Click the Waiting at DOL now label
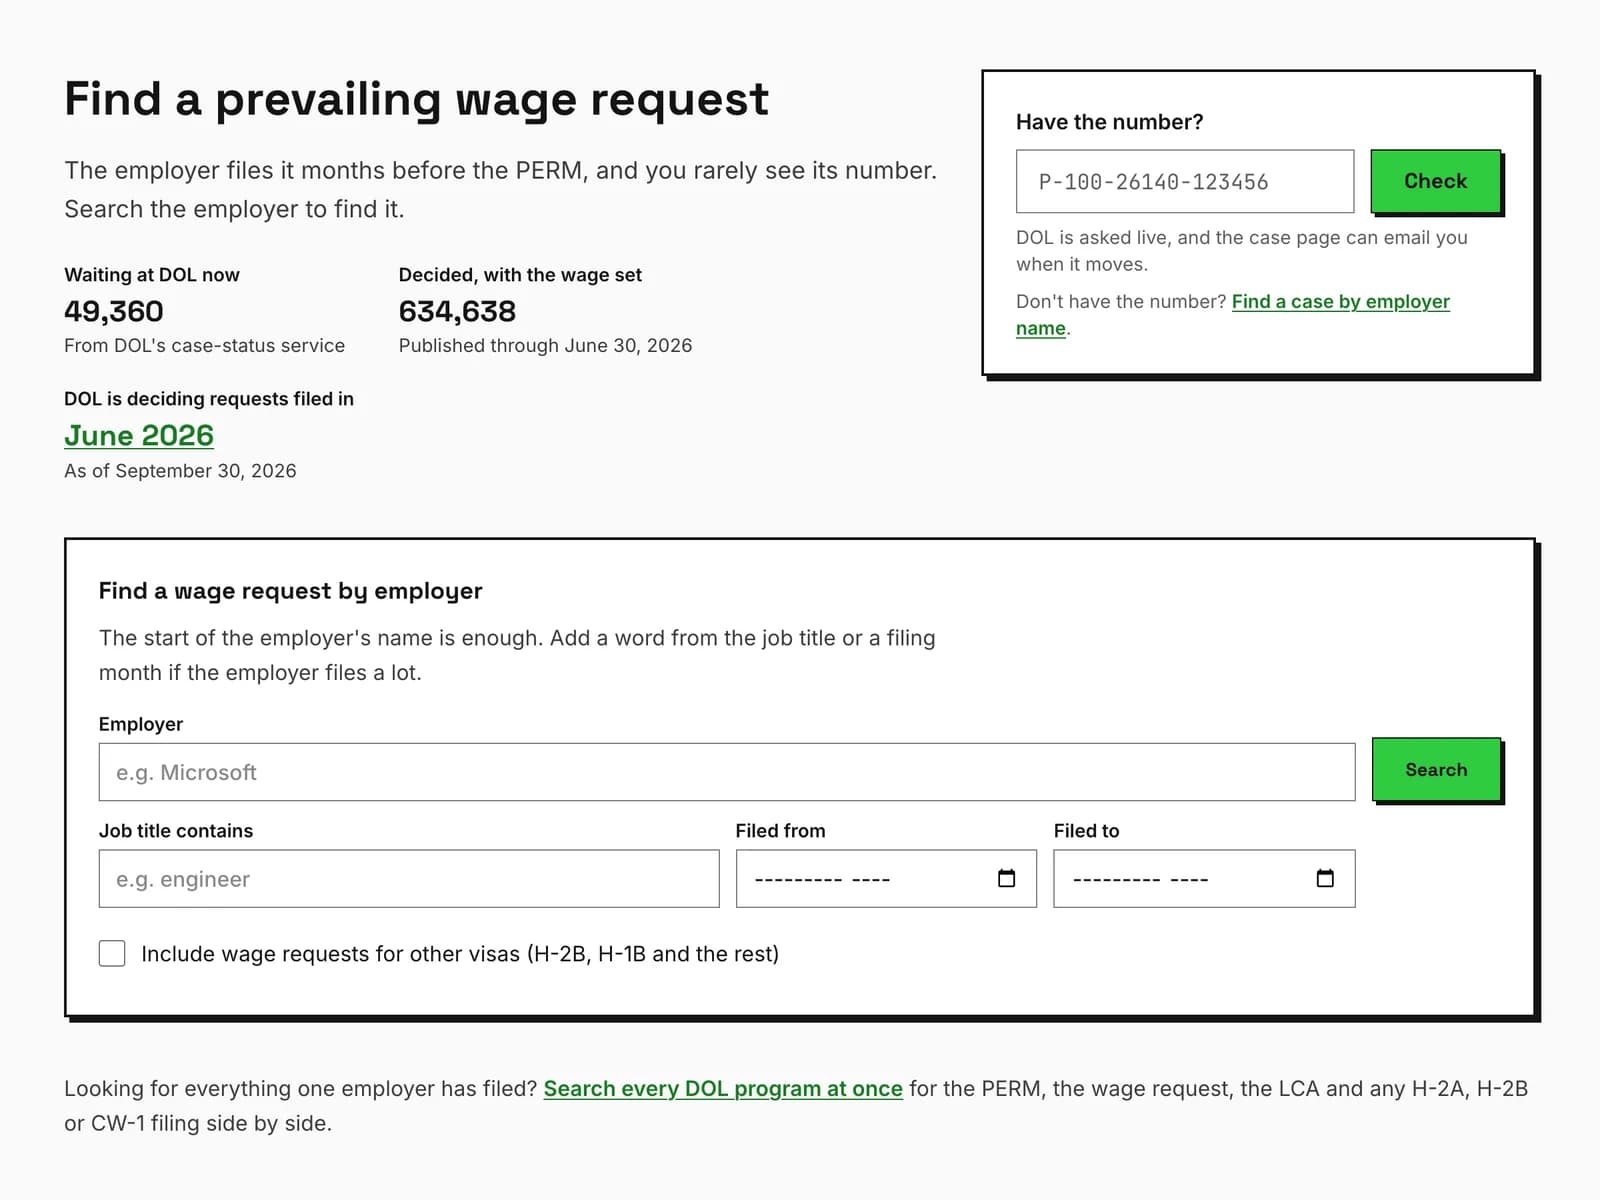This screenshot has height=1200, width=1600. pos(152,275)
